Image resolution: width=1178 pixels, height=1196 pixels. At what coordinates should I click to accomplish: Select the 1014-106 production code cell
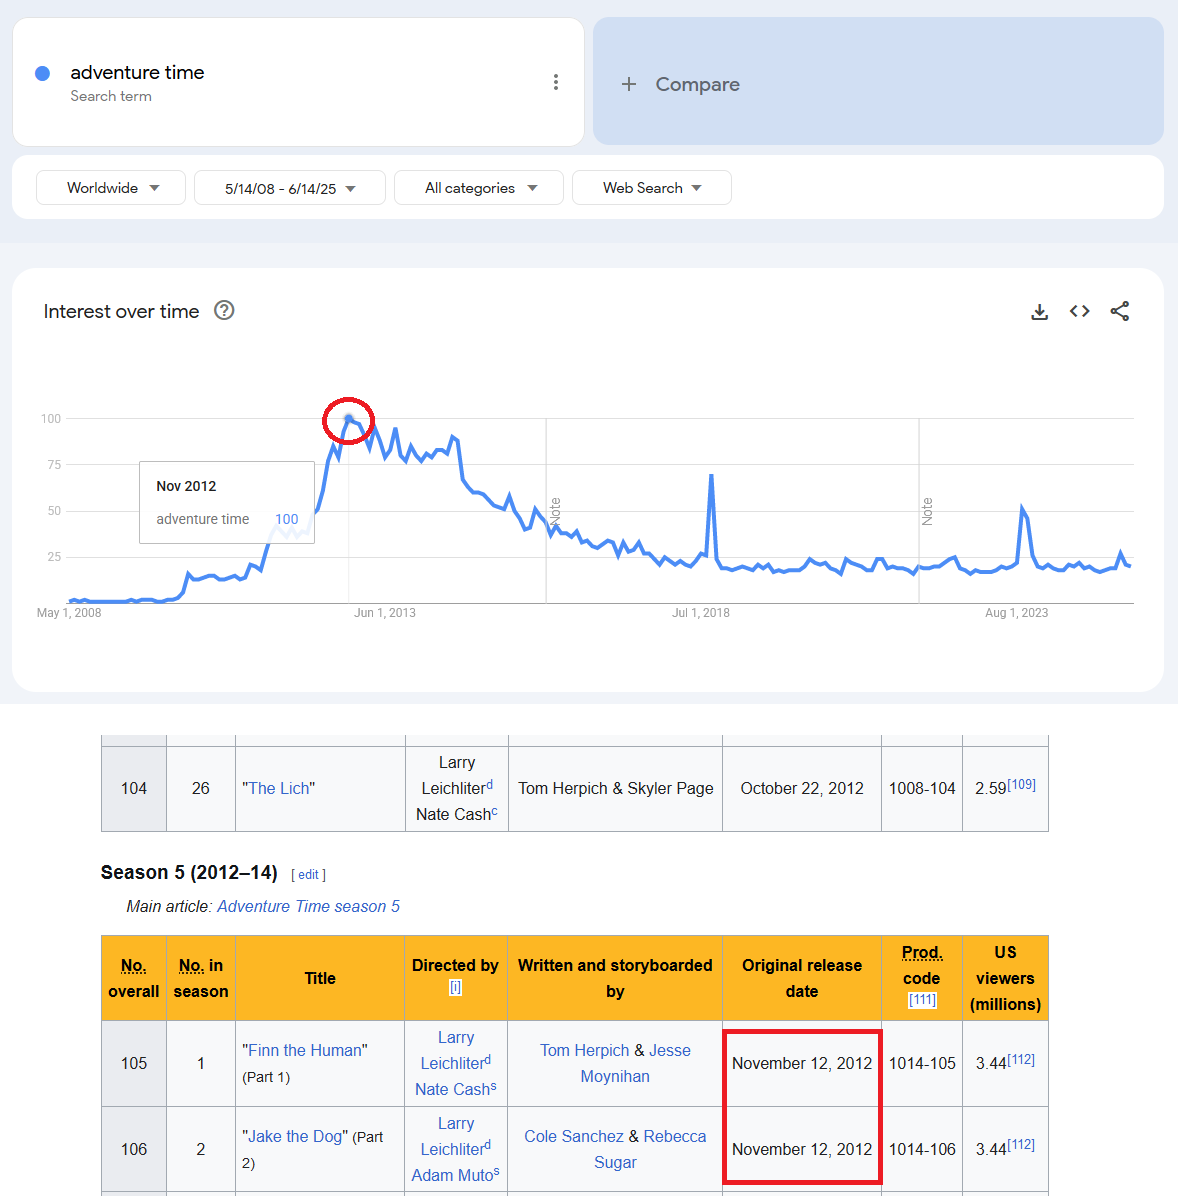tap(922, 1149)
